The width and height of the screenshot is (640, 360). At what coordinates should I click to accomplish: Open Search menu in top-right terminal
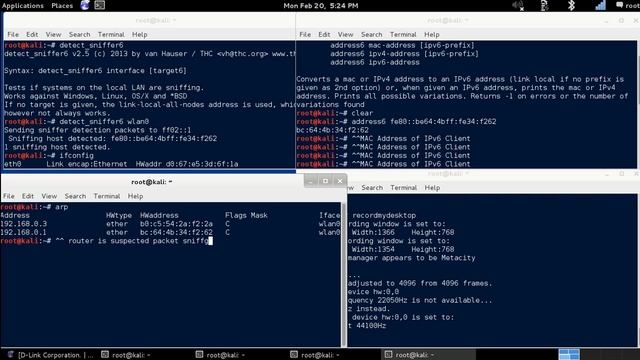pos(371,35)
